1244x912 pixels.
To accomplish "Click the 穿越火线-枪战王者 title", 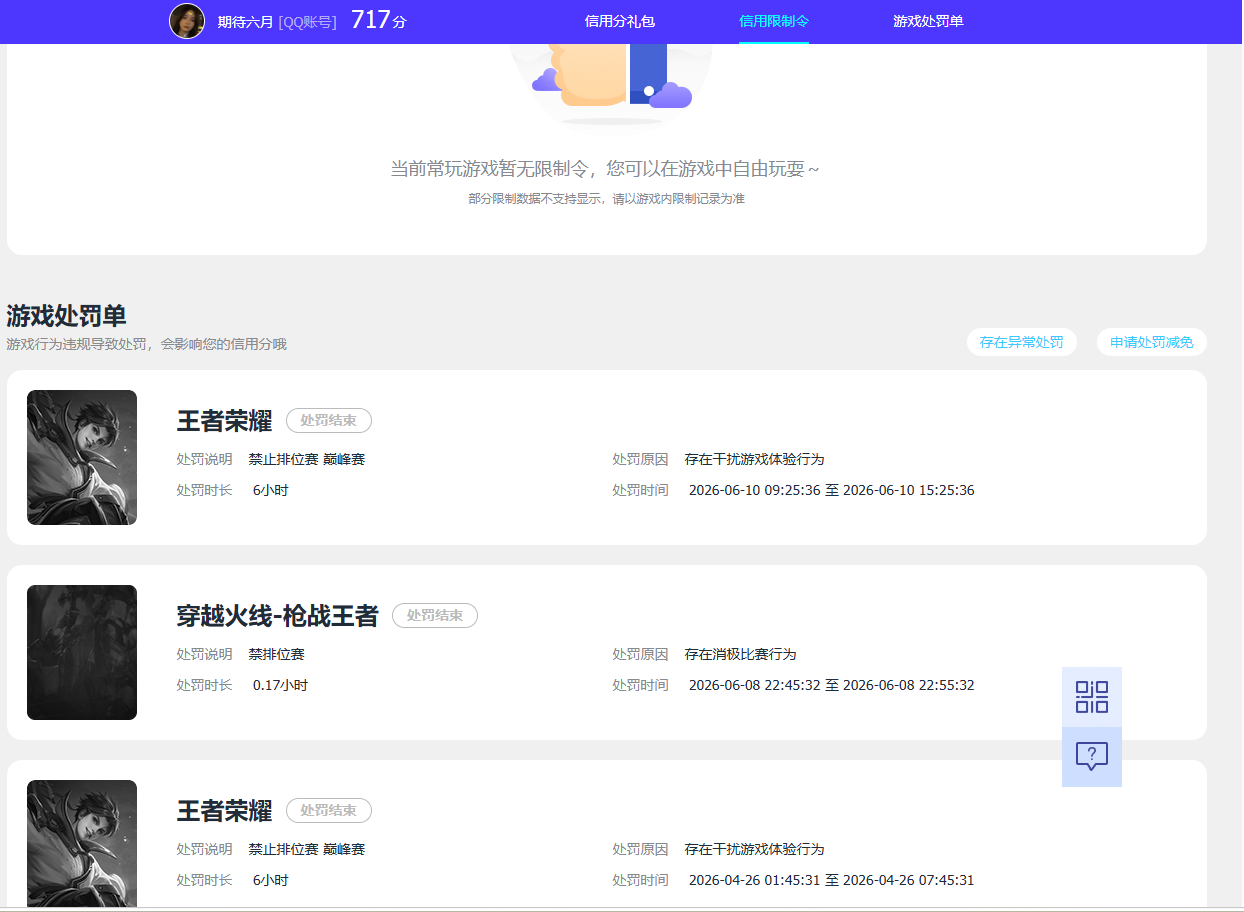I will [278, 616].
